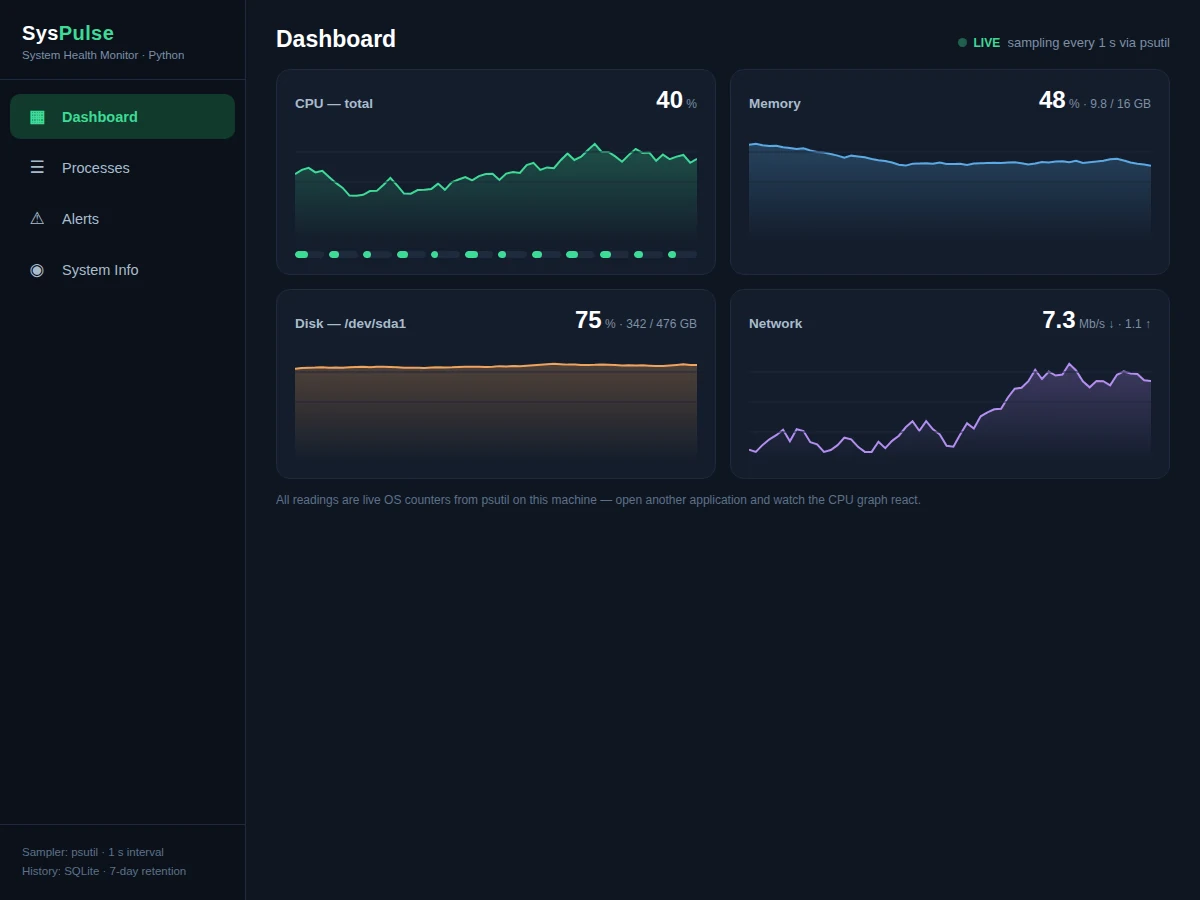Select the Dashboard nav item
This screenshot has width=1200, height=900.
pos(122,117)
